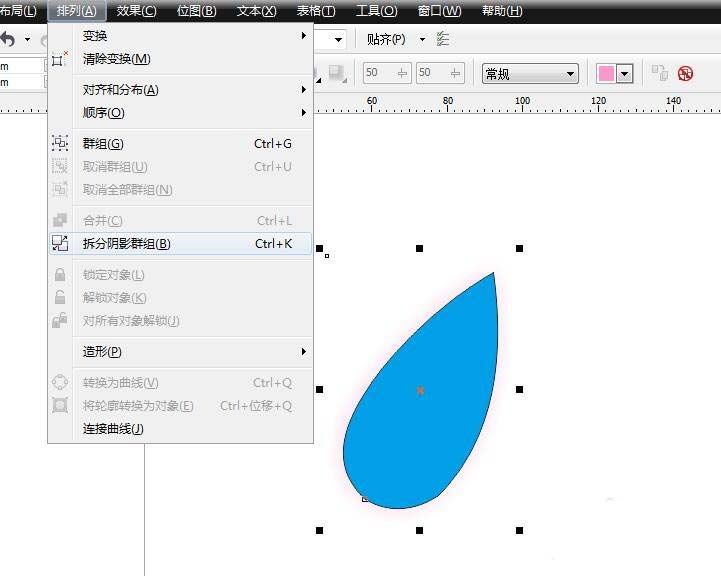Click the 拆分阴影群组 break-apart icon
Screen dimensions: 721x576
[60, 243]
